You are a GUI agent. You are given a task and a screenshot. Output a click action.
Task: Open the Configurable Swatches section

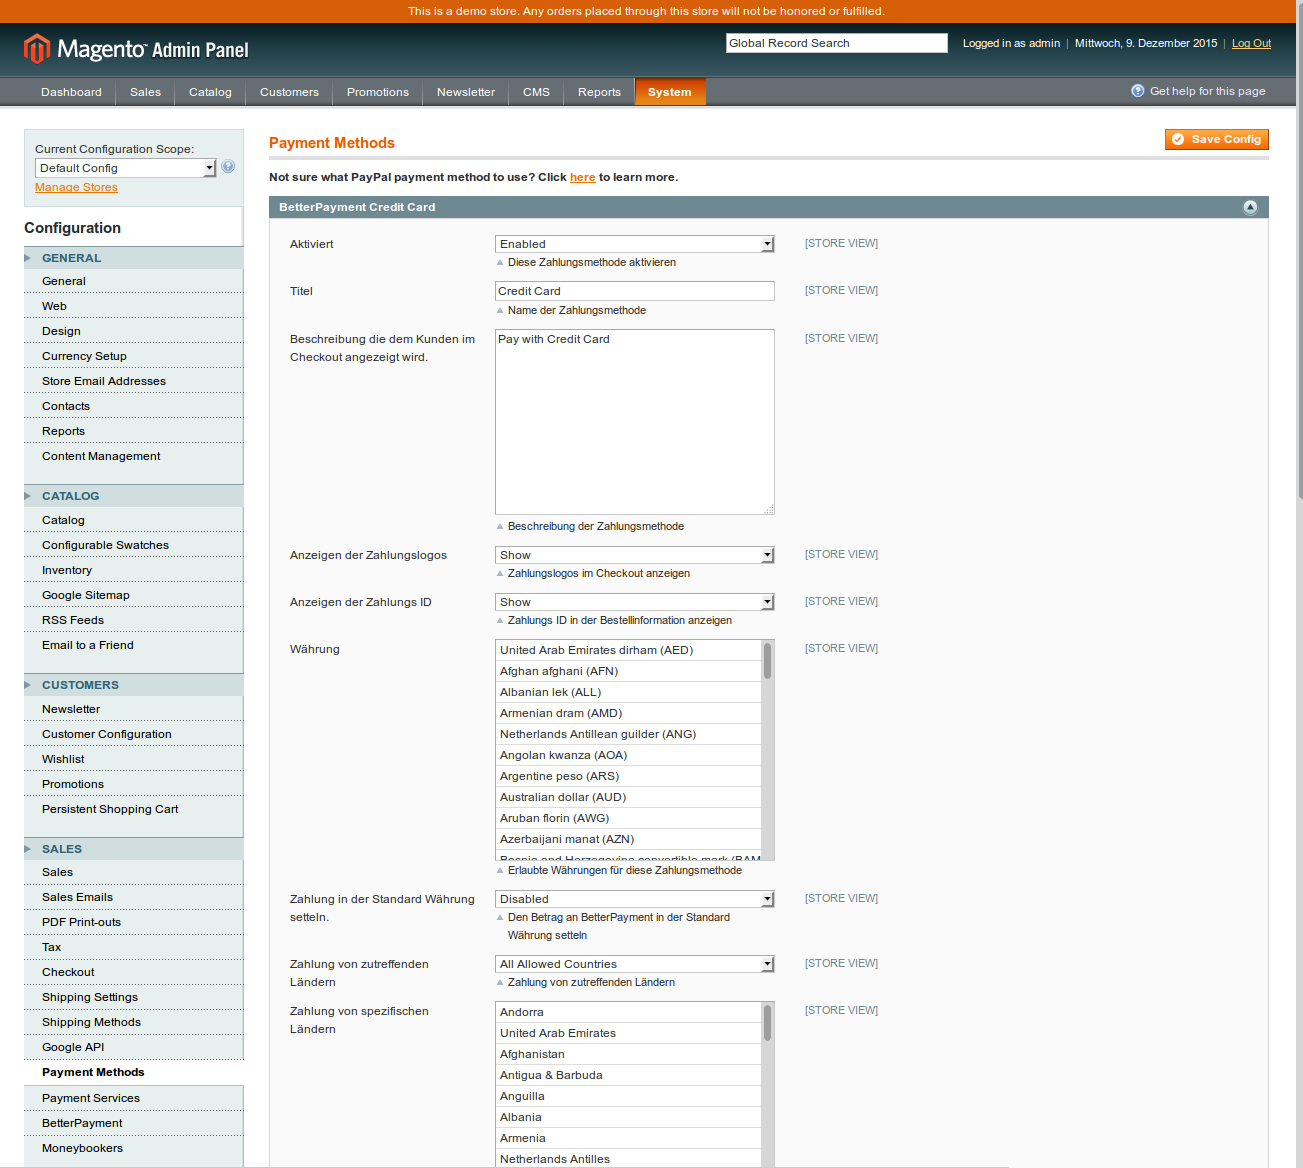[133, 545]
